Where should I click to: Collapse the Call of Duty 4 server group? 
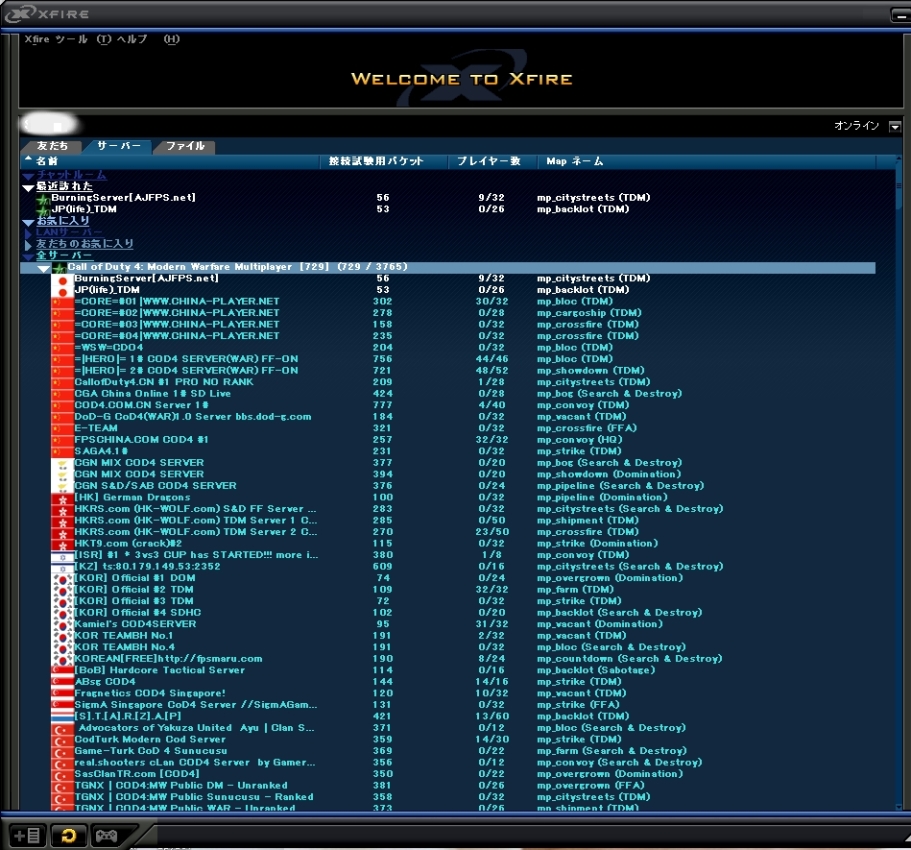pos(43,268)
